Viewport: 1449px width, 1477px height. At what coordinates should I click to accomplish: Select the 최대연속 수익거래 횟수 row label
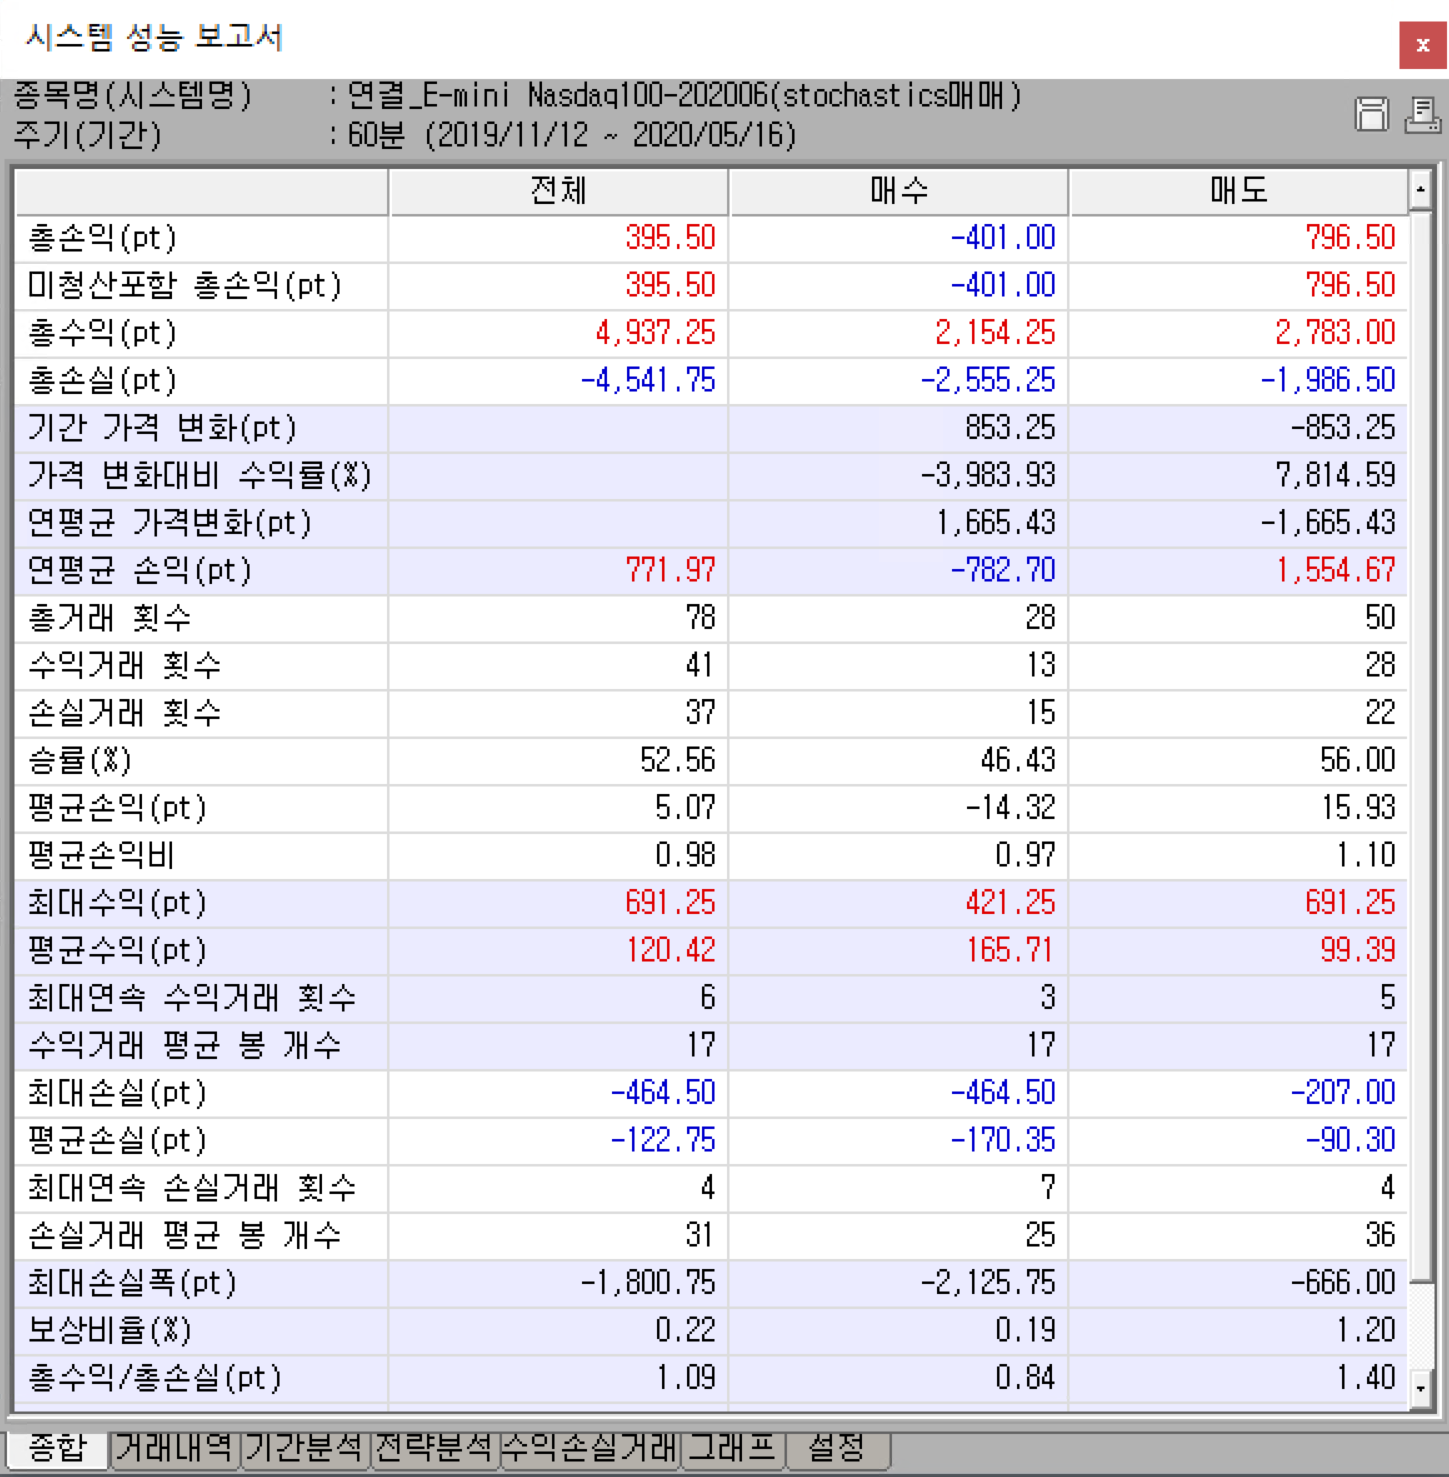191,998
